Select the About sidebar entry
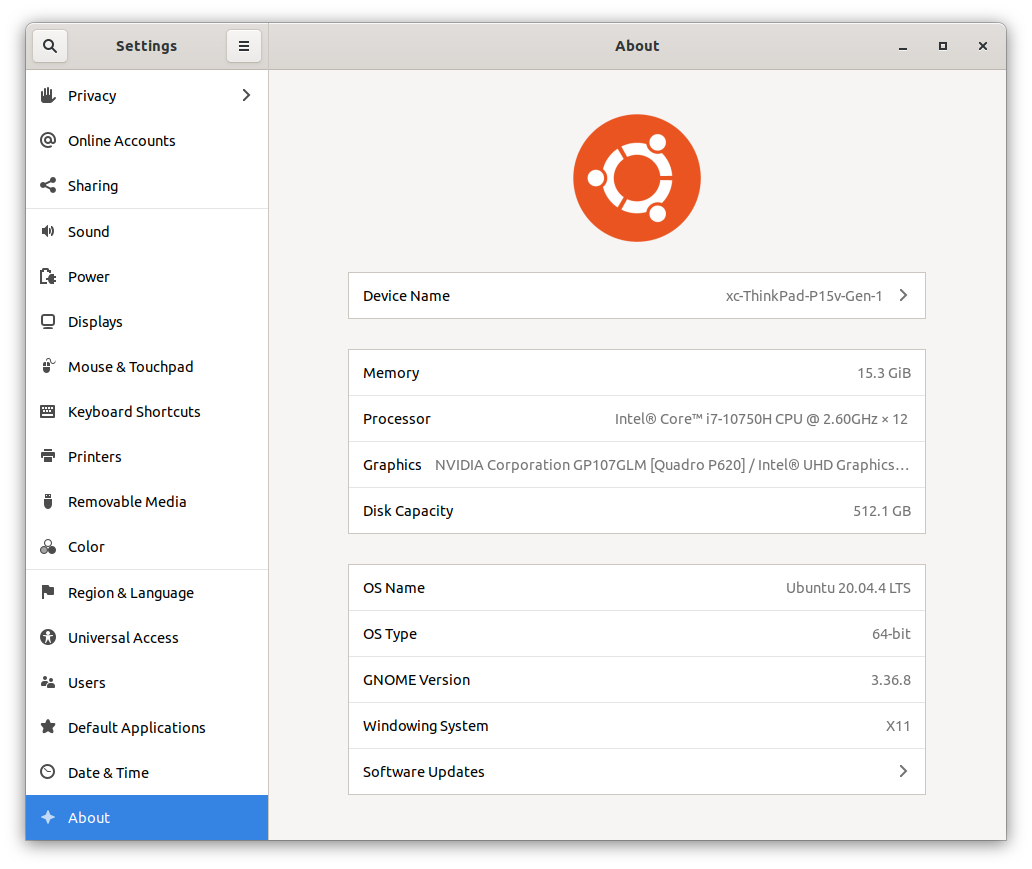 (147, 818)
